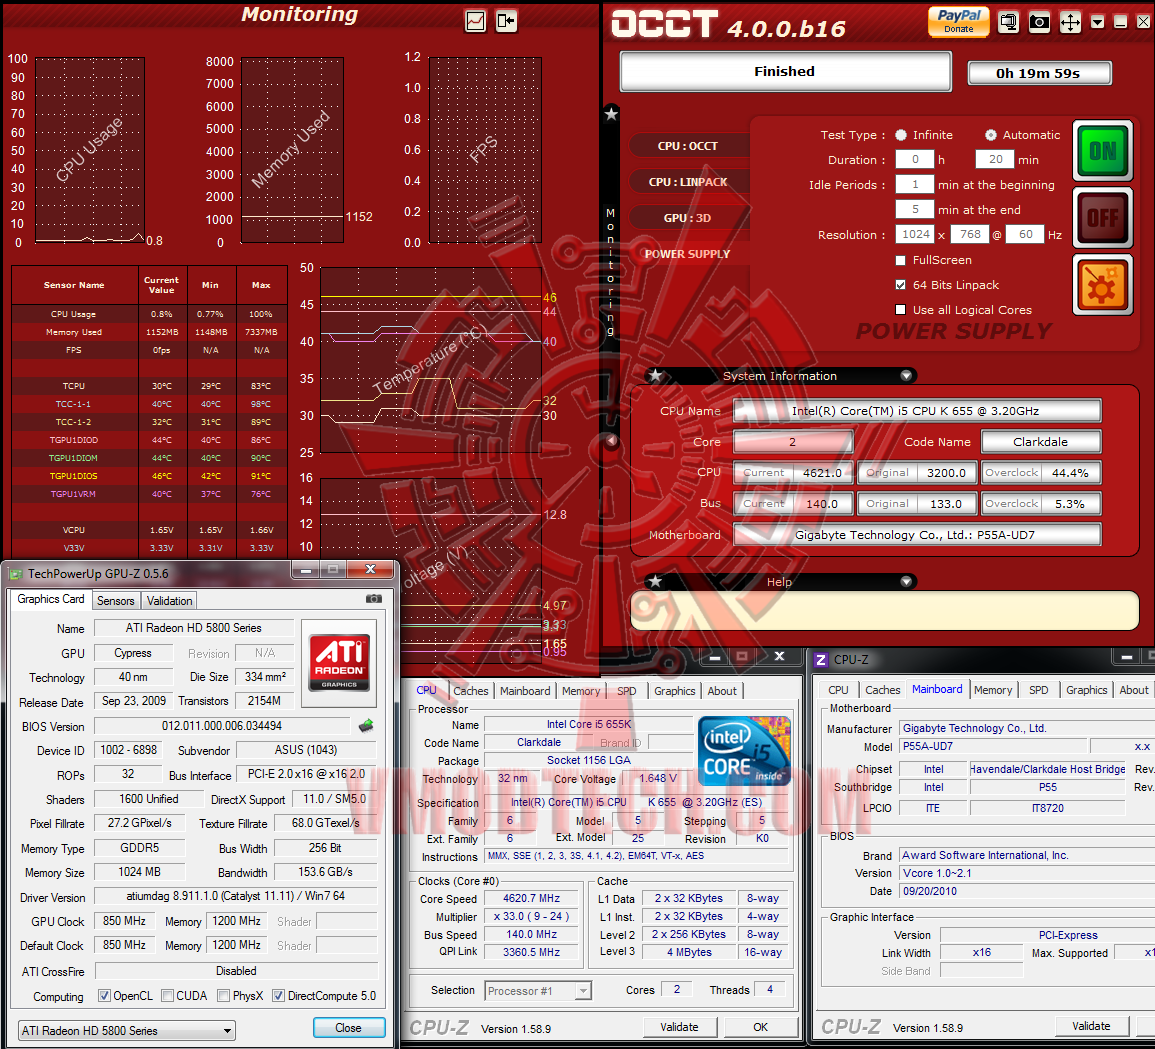Toggle the DirectCompute 5.0 checkbox
Image resolution: width=1155 pixels, height=1049 pixels.
pos(278,996)
